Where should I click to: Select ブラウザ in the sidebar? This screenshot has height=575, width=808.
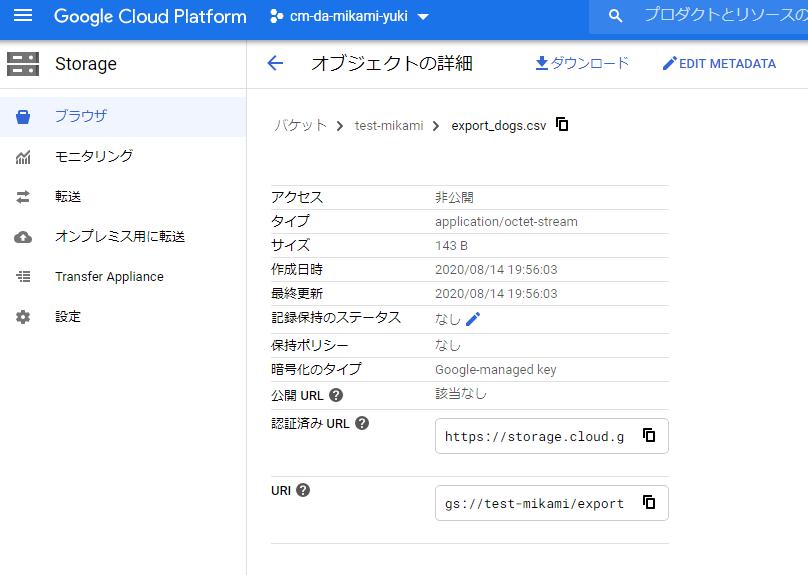[123, 116]
